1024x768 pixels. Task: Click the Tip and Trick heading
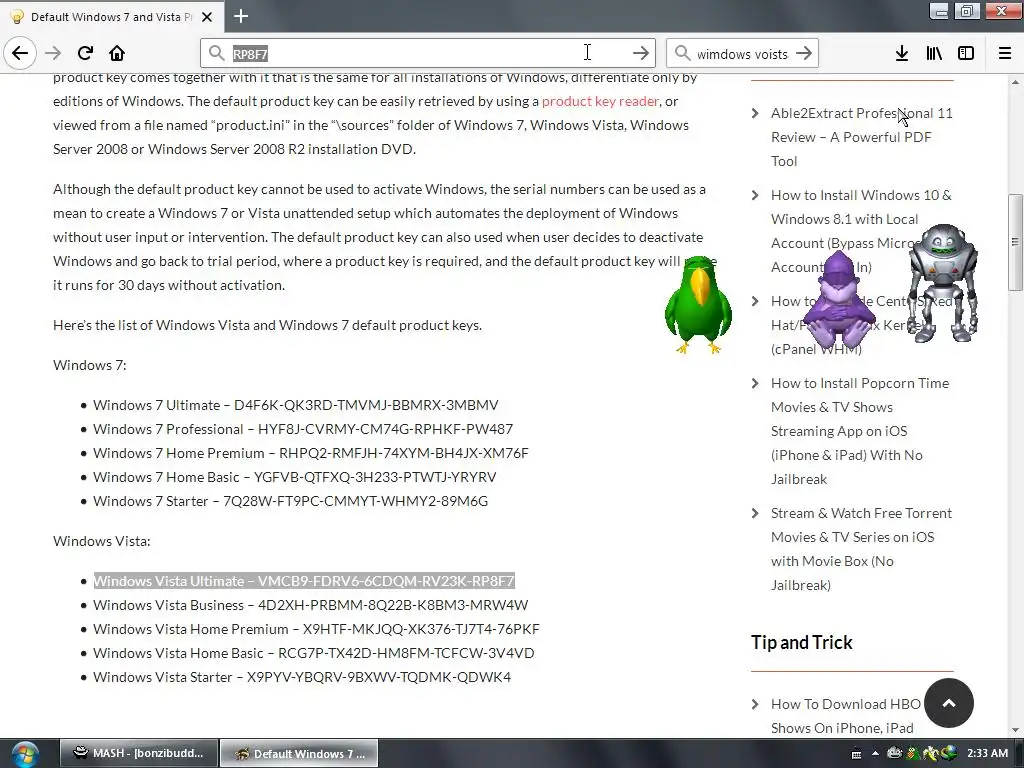[801, 643]
